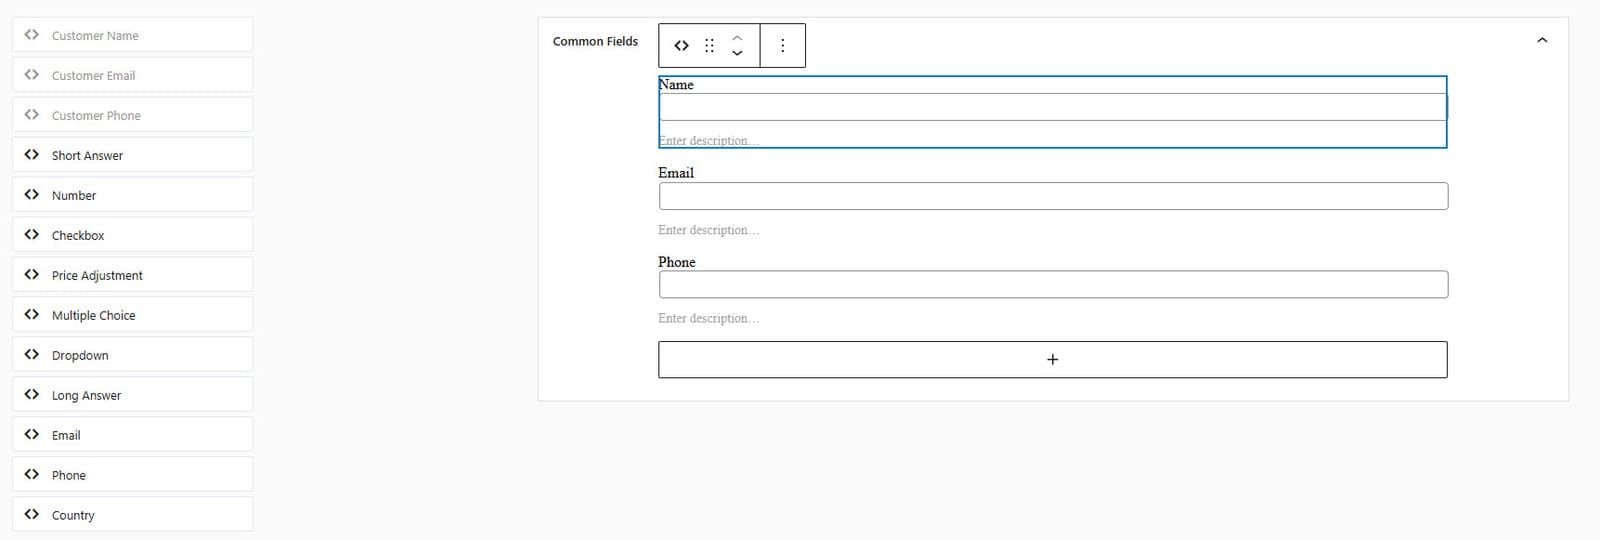1600x540 pixels.
Task: Click the Number block icon
Action: (32, 195)
